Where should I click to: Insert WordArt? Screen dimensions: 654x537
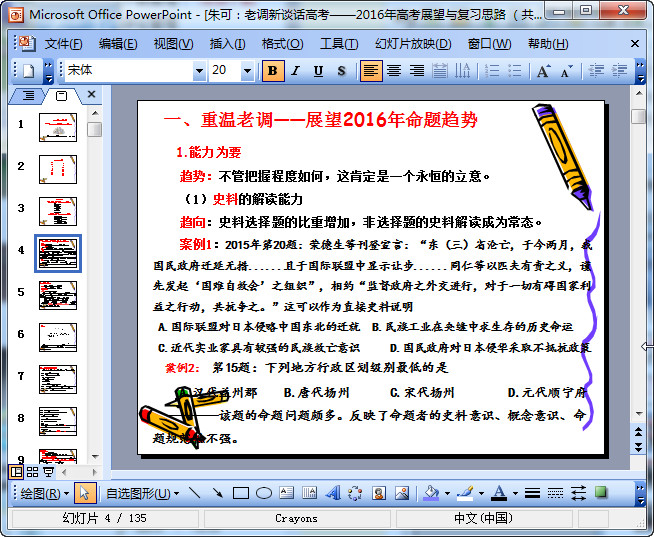(333, 494)
